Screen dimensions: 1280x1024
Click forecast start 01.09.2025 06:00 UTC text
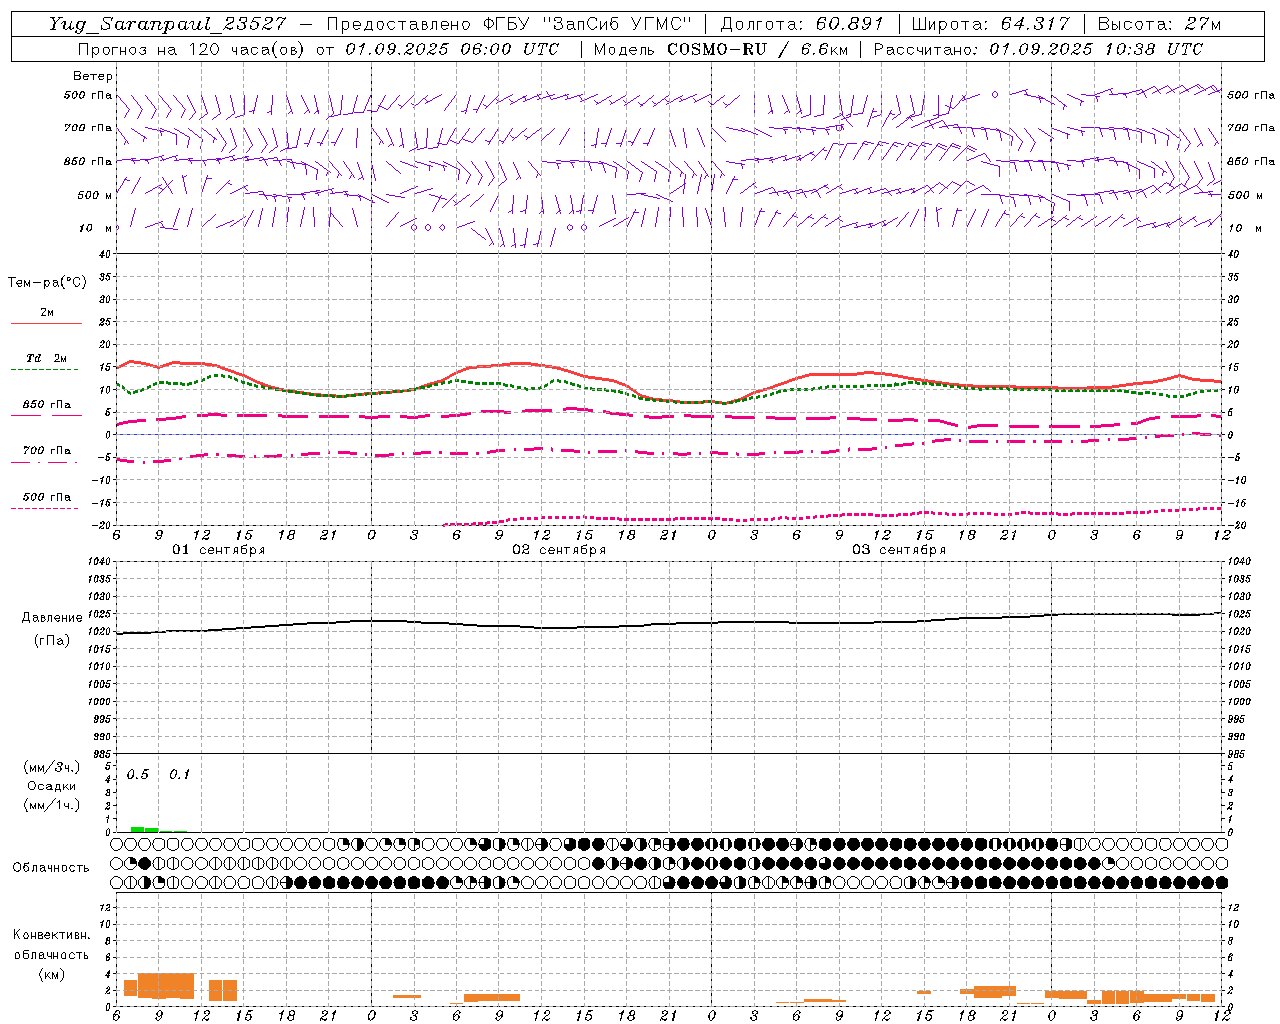click(452, 49)
